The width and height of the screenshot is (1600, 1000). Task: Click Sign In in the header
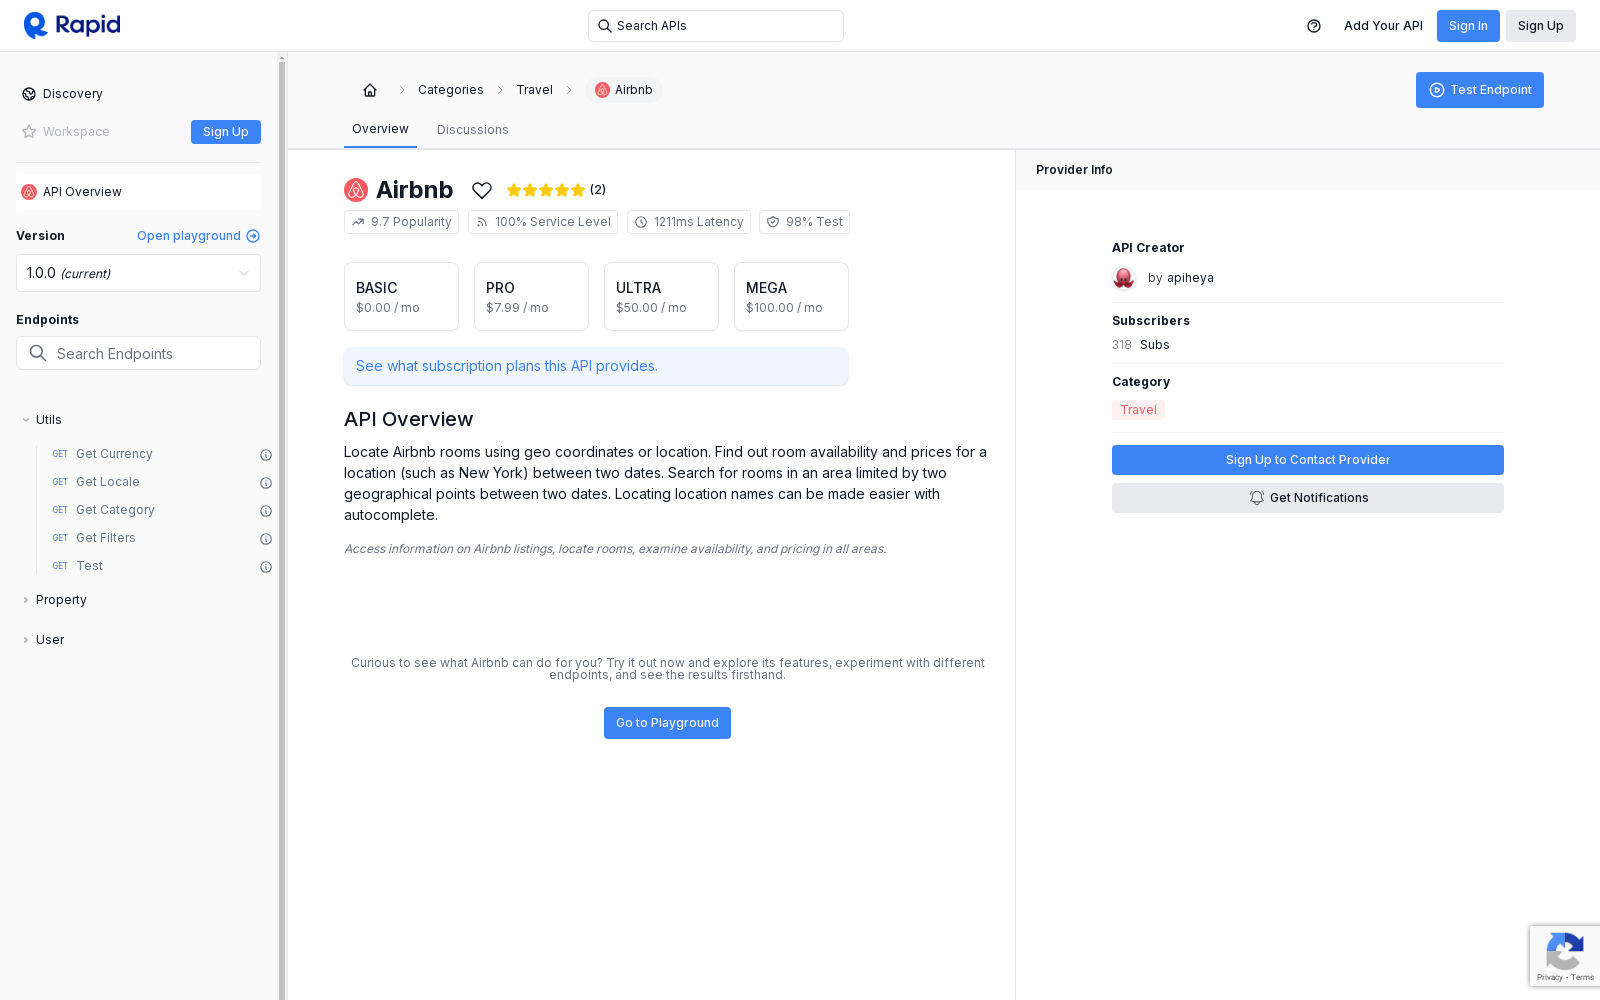(x=1468, y=26)
